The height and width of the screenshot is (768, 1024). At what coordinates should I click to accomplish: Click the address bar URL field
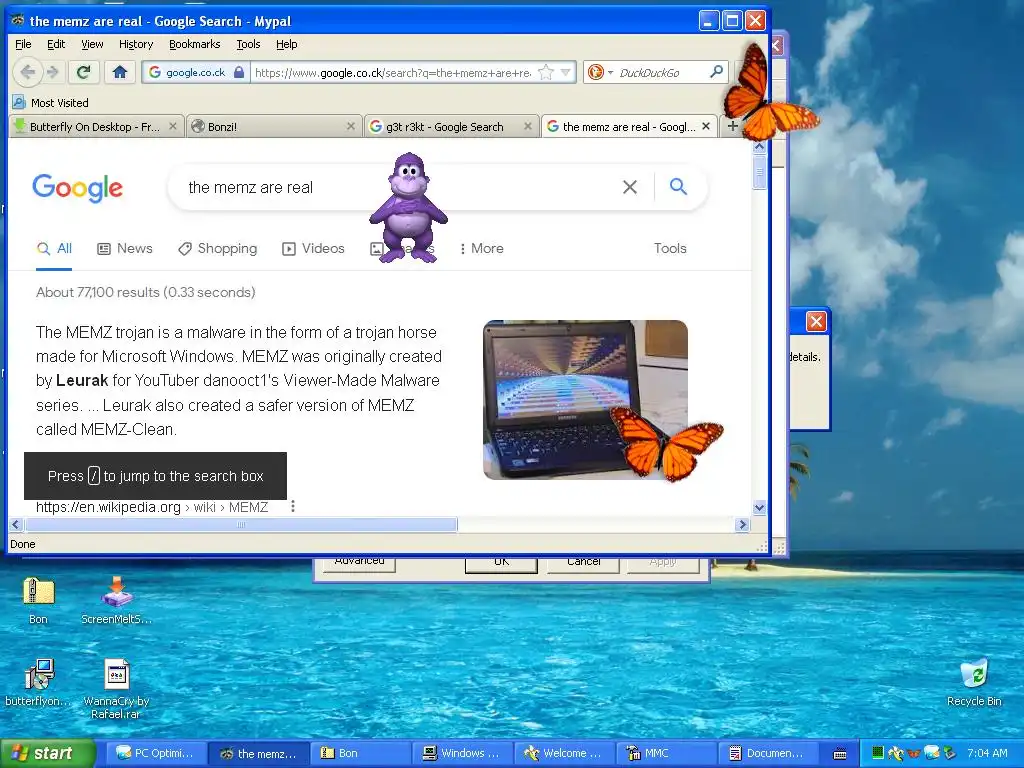(393, 72)
